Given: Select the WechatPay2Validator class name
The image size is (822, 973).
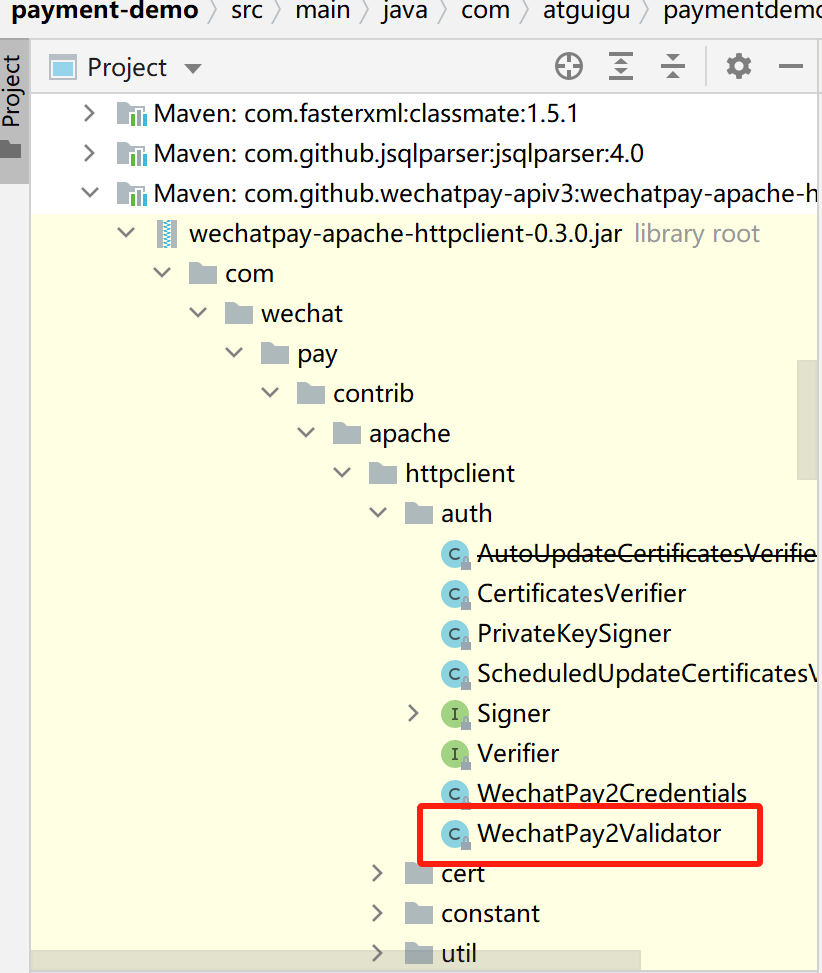Looking at the screenshot, I should tap(599, 833).
